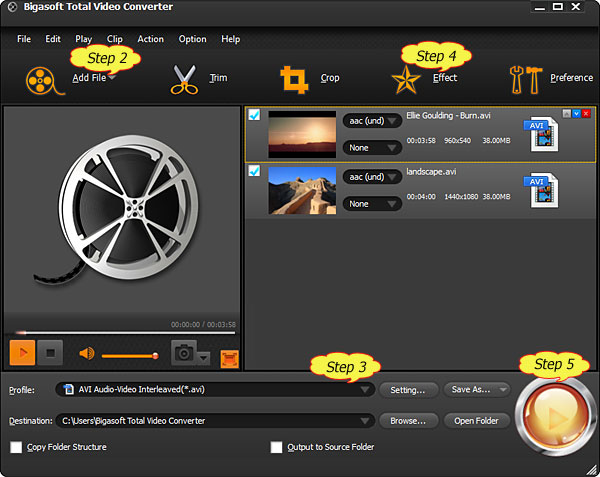Toggle full screen preview icon
Viewport: 600px width, 477px height.
pyautogui.click(x=230, y=359)
